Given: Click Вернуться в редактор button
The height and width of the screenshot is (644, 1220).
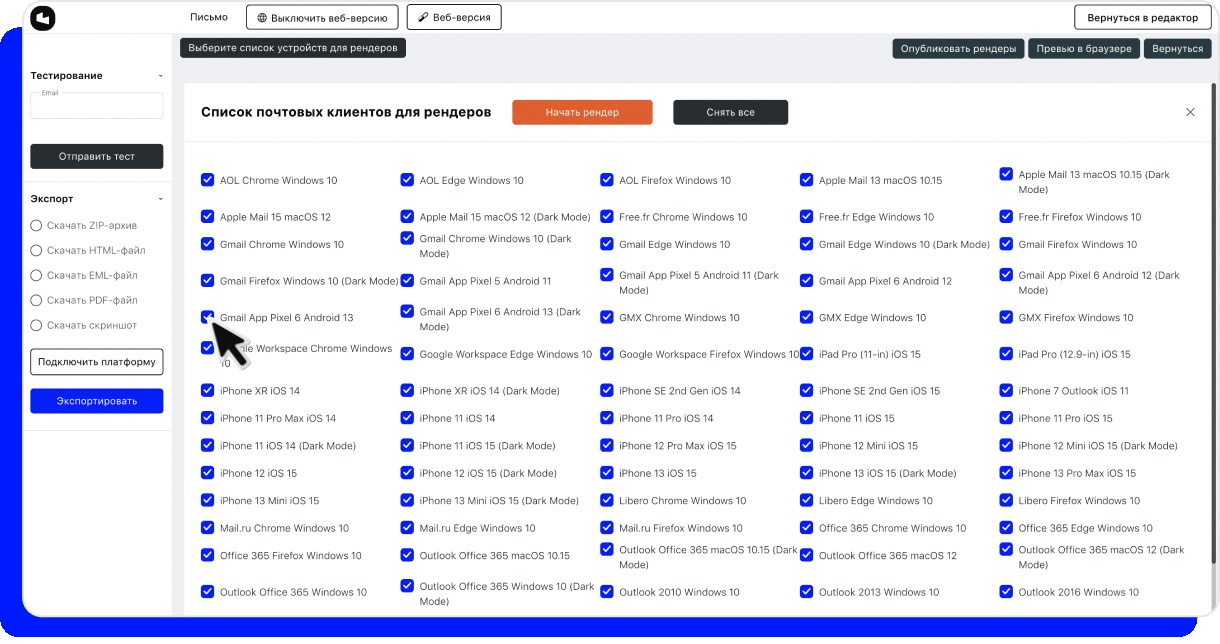Looking at the screenshot, I should click(1142, 17).
